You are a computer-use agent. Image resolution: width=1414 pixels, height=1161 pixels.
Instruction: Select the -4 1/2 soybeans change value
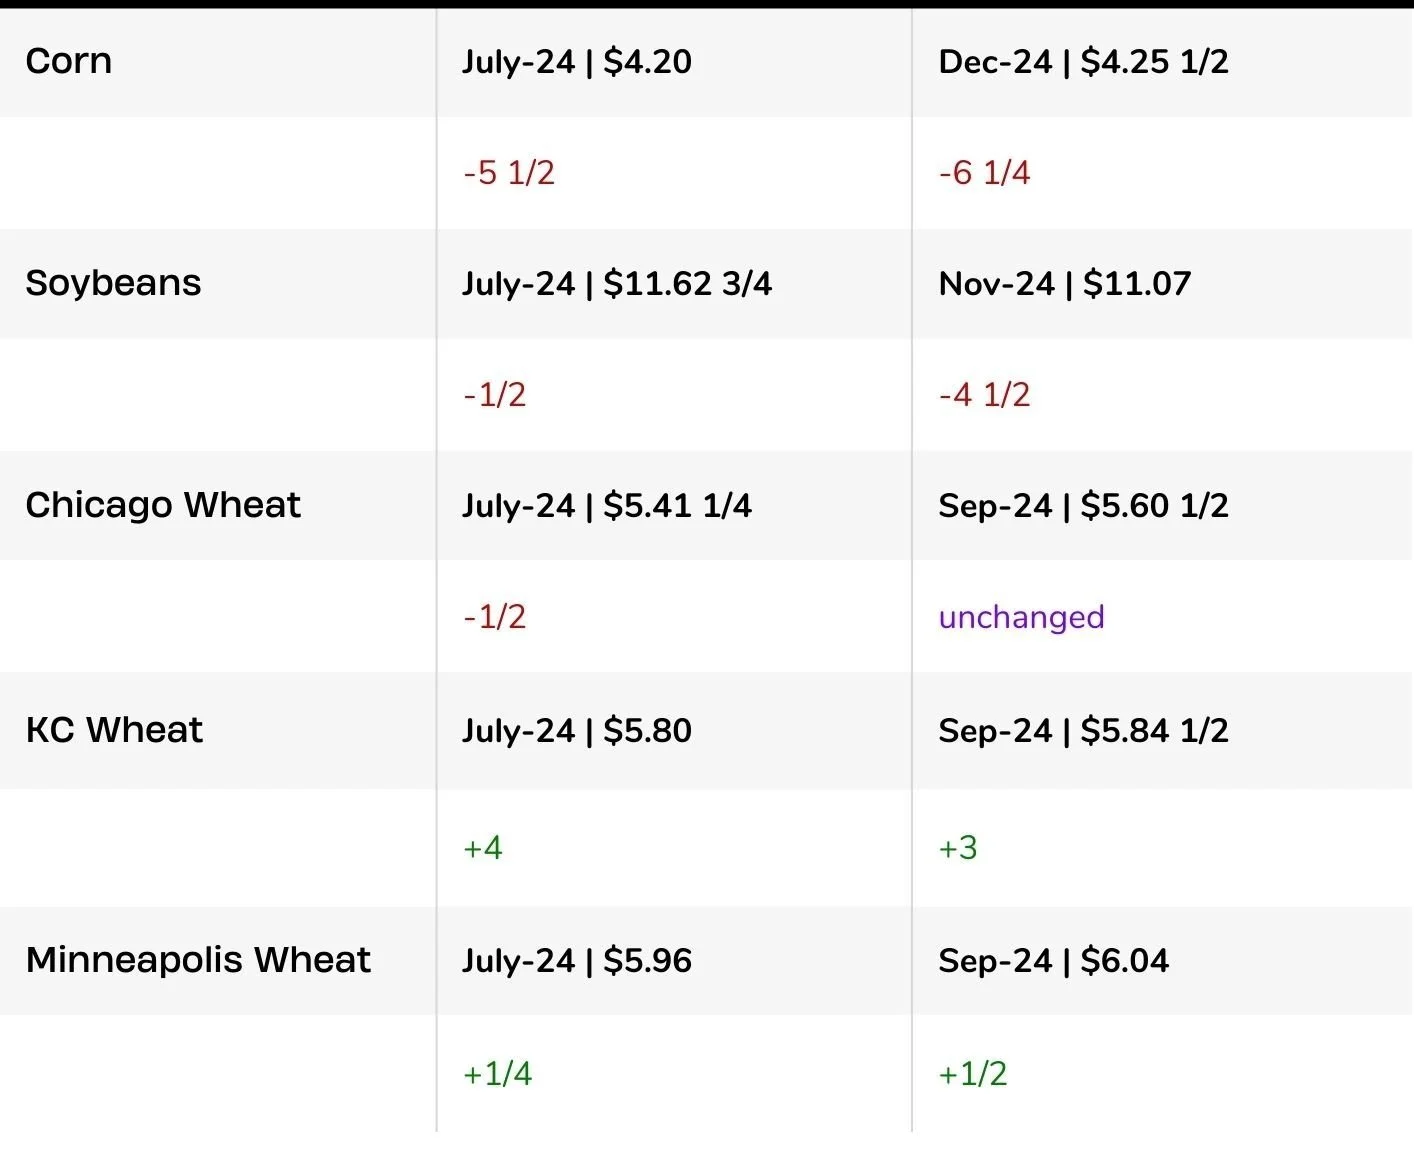[x=984, y=395]
